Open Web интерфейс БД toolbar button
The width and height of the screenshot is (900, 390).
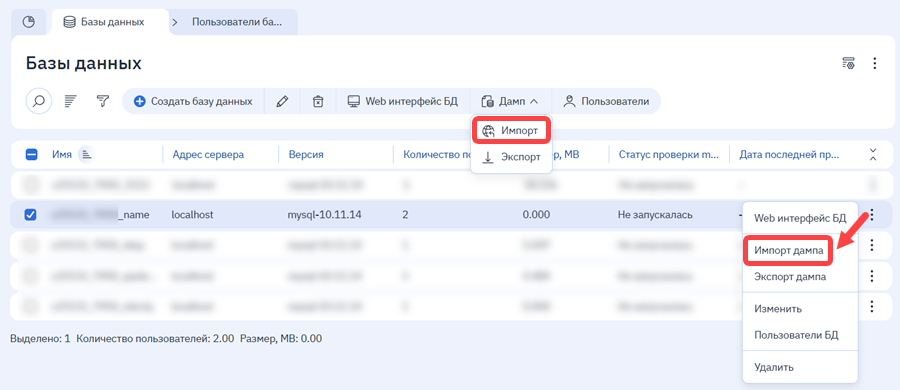coord(403,102)
